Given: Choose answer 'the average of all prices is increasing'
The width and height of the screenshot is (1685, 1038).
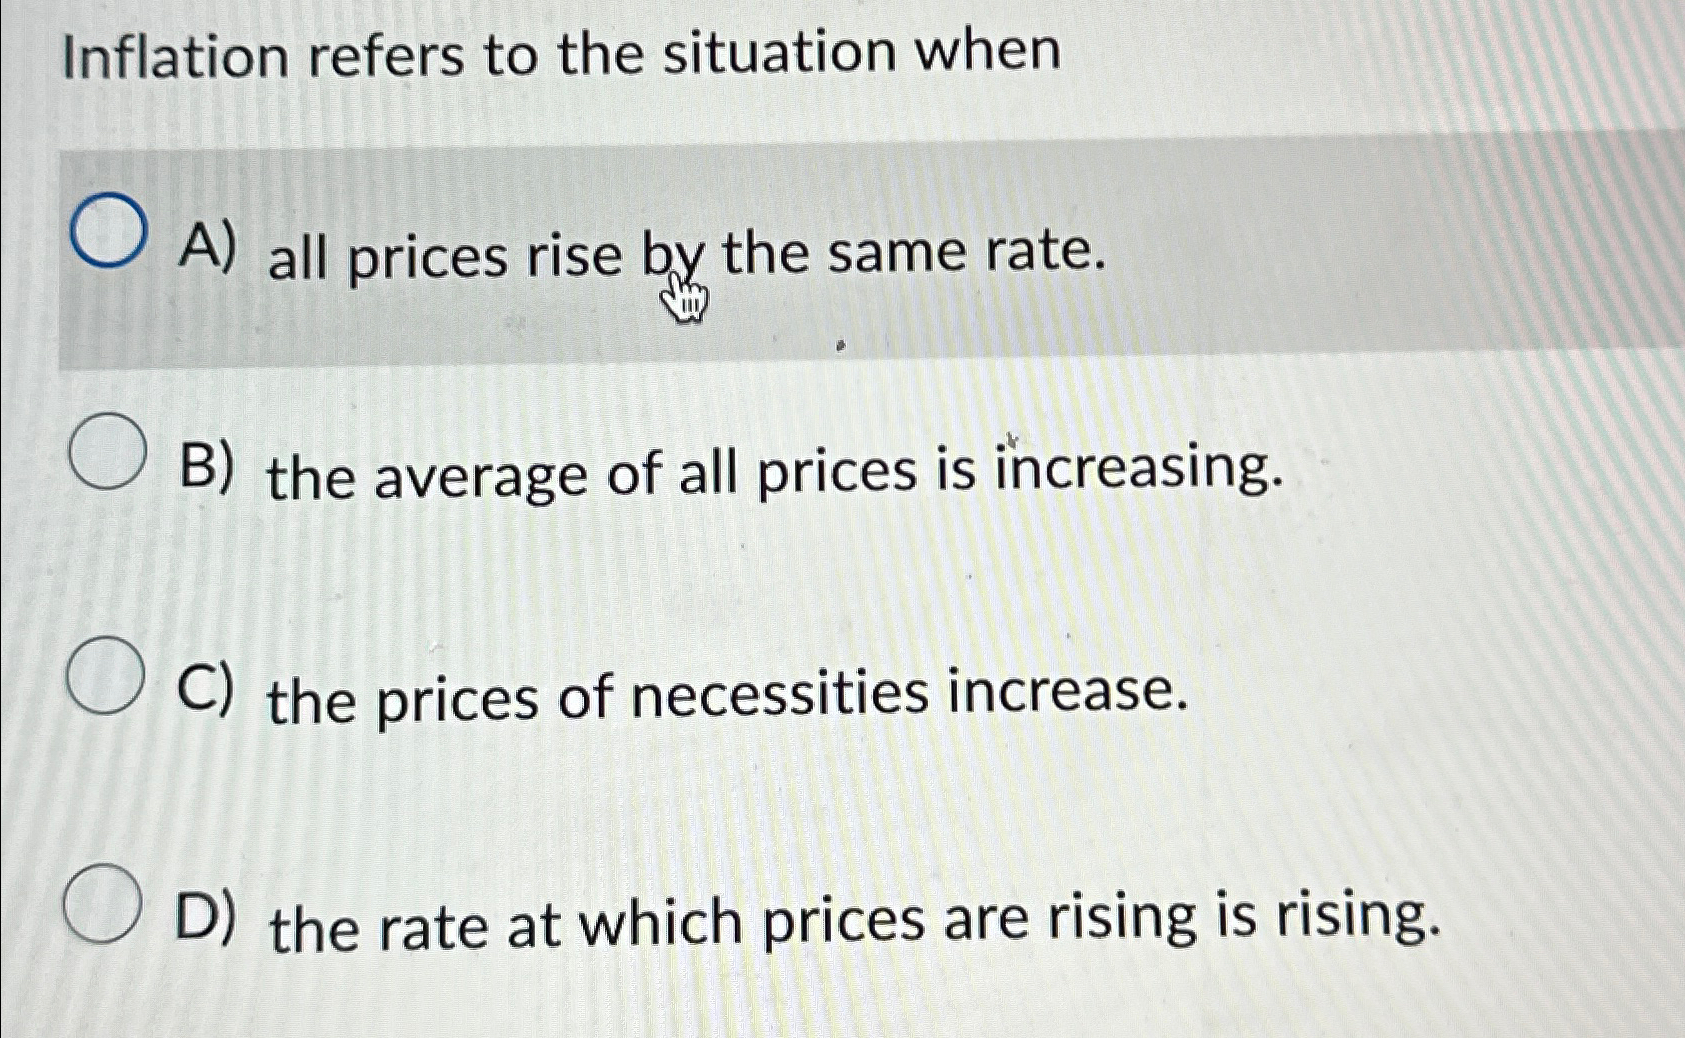Looking at the screenshot, I should (x=770, y=475).
